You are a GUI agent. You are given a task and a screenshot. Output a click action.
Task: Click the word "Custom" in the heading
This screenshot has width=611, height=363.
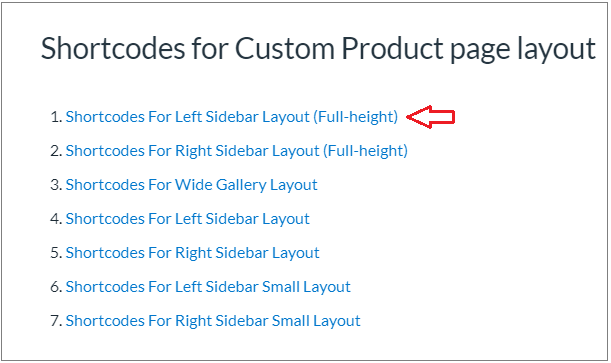285,49
